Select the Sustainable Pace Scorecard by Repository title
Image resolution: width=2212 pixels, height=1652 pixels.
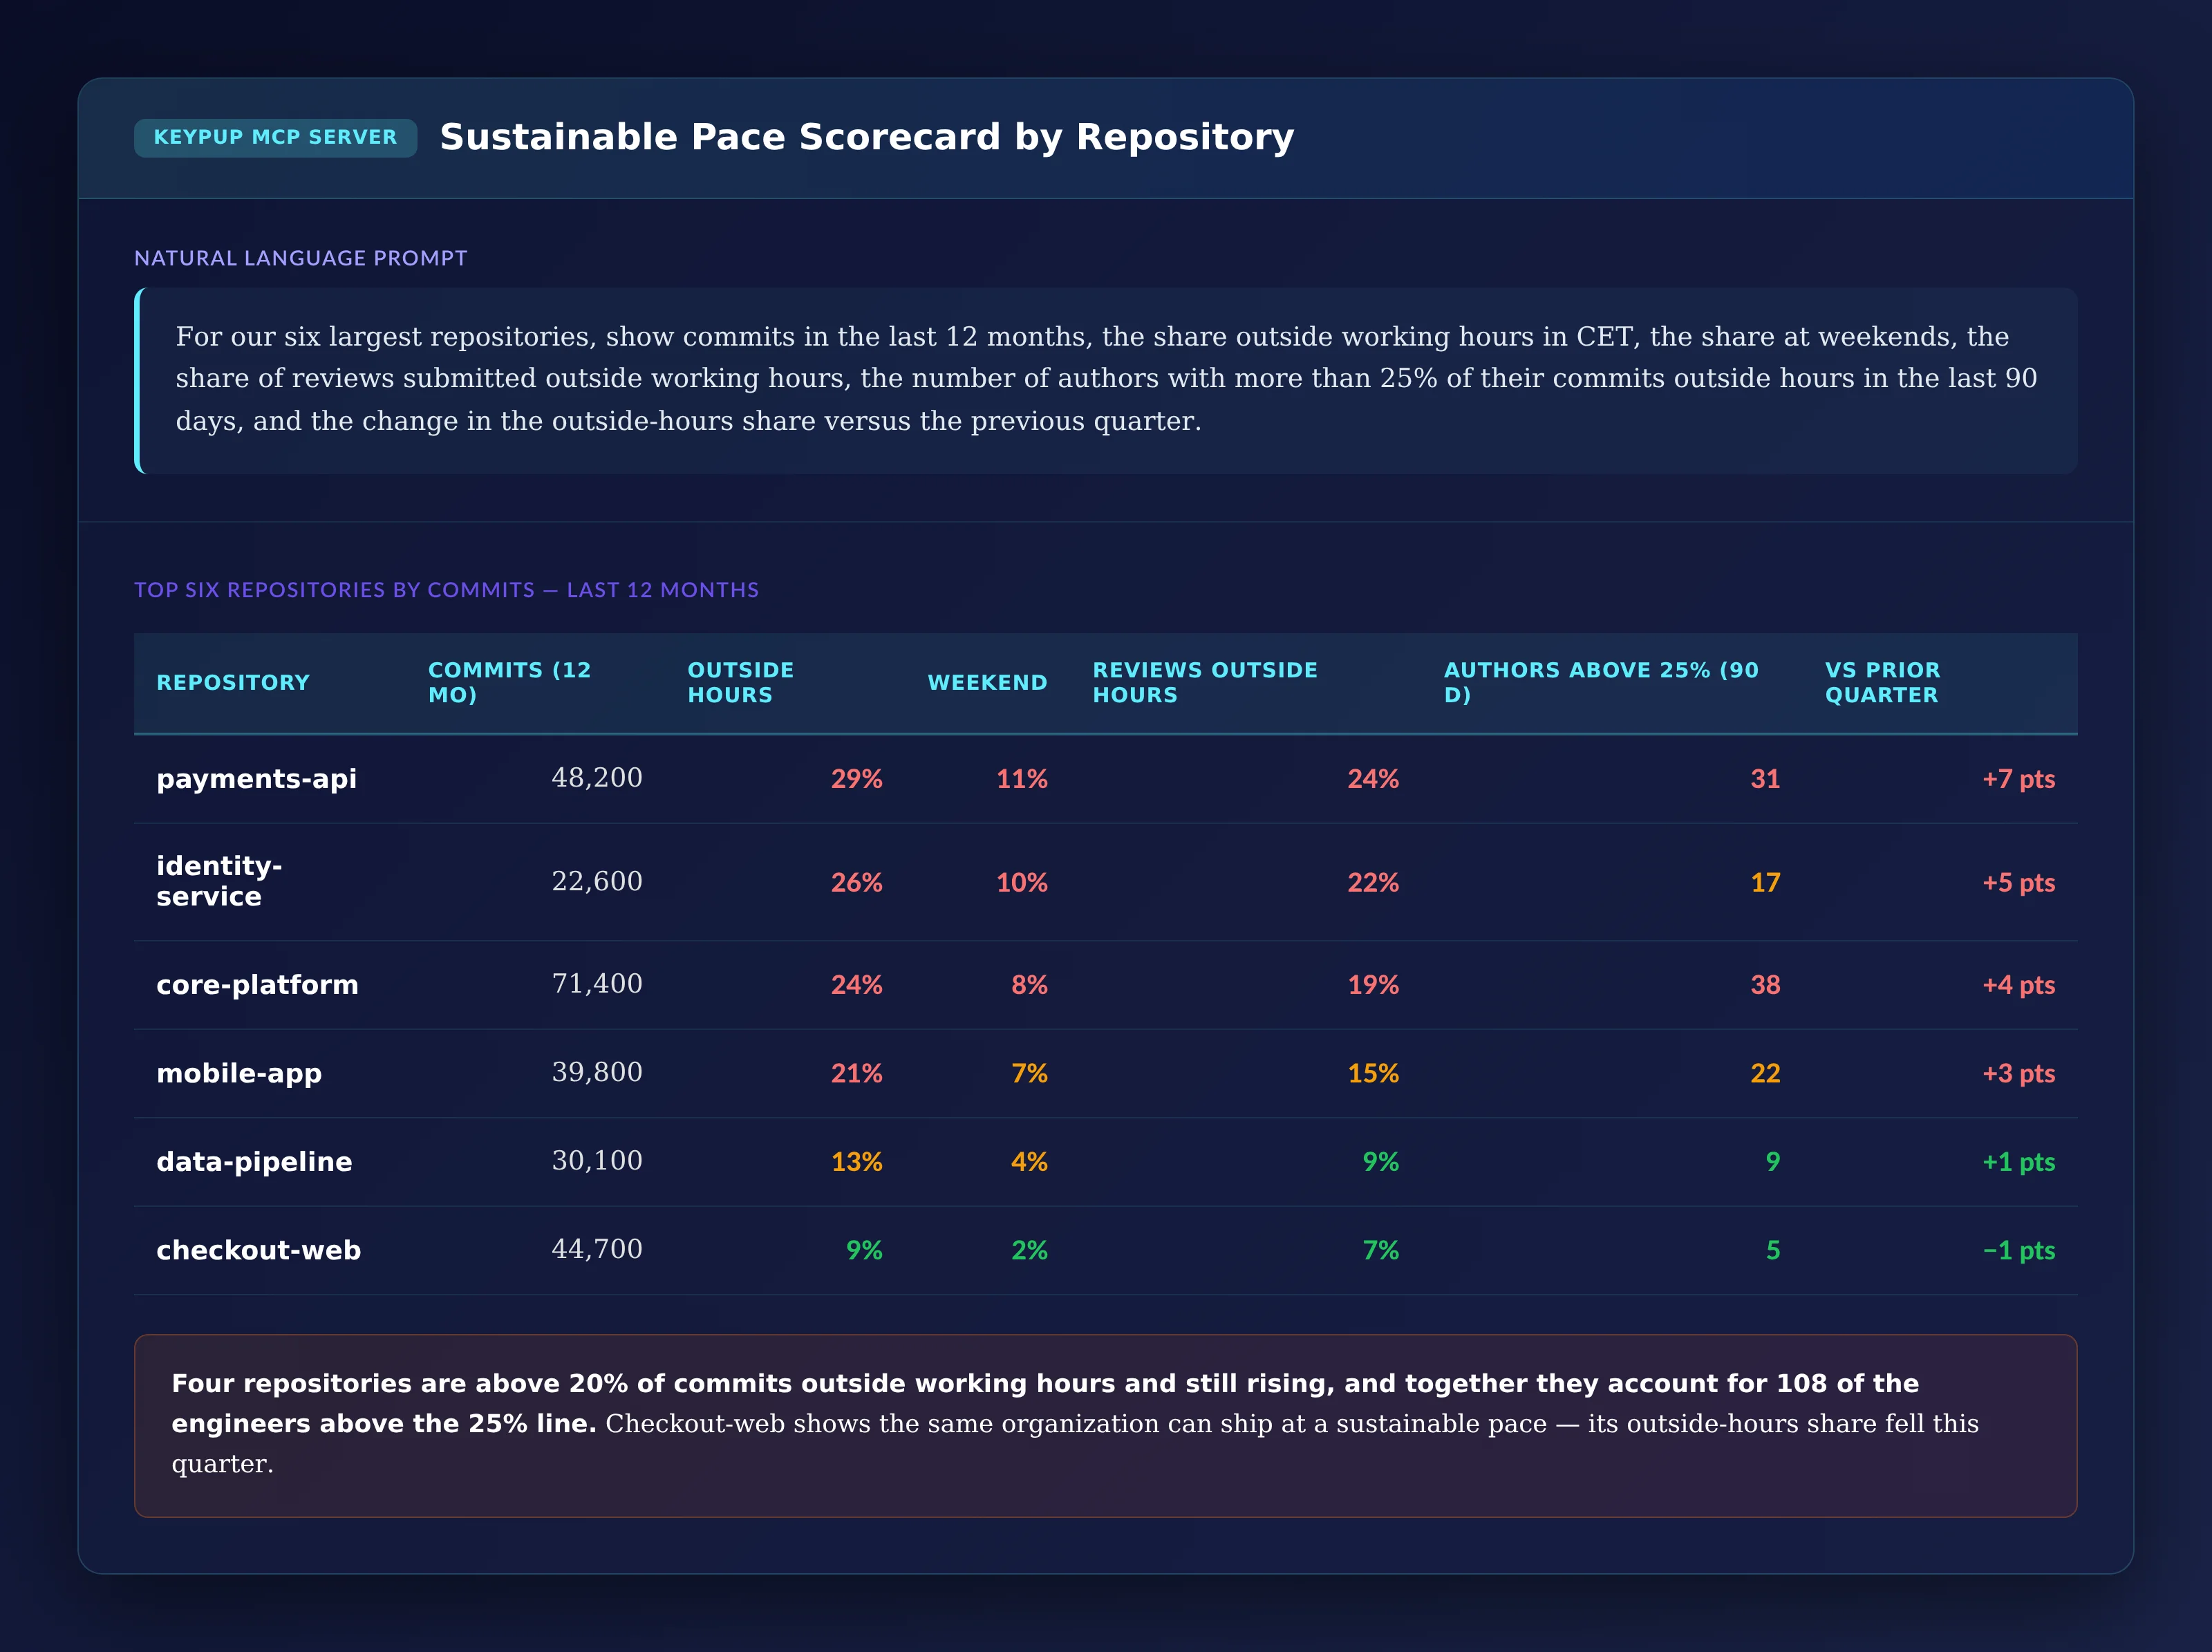(866, 137)
